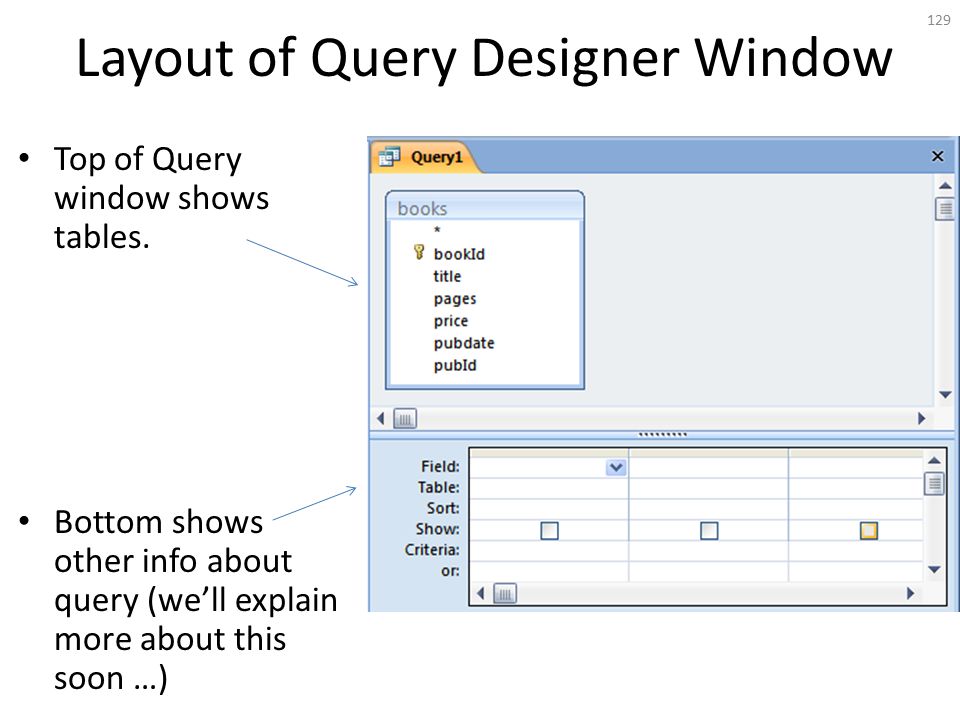Click the vertical scroll thumb in design grid
960x720 pixels.
tap(934, 484)
